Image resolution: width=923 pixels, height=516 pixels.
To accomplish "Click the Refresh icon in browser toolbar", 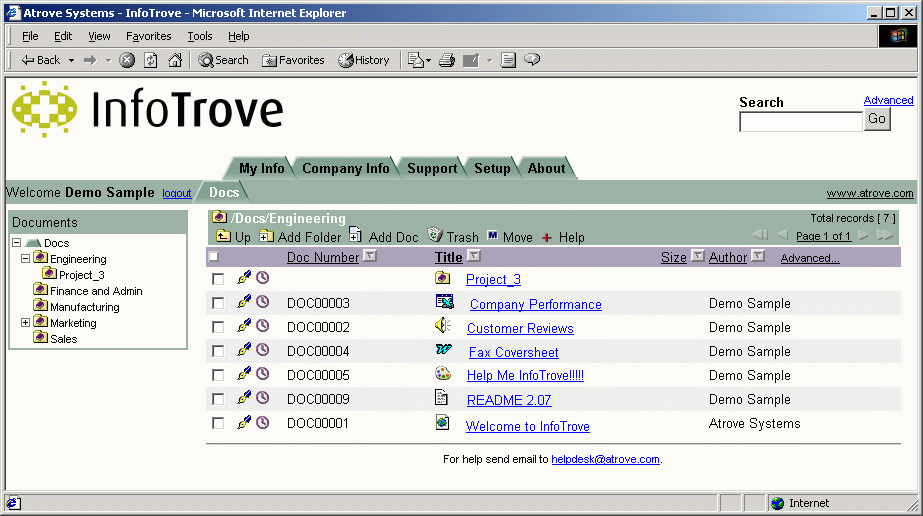I will tap(151, 60).
